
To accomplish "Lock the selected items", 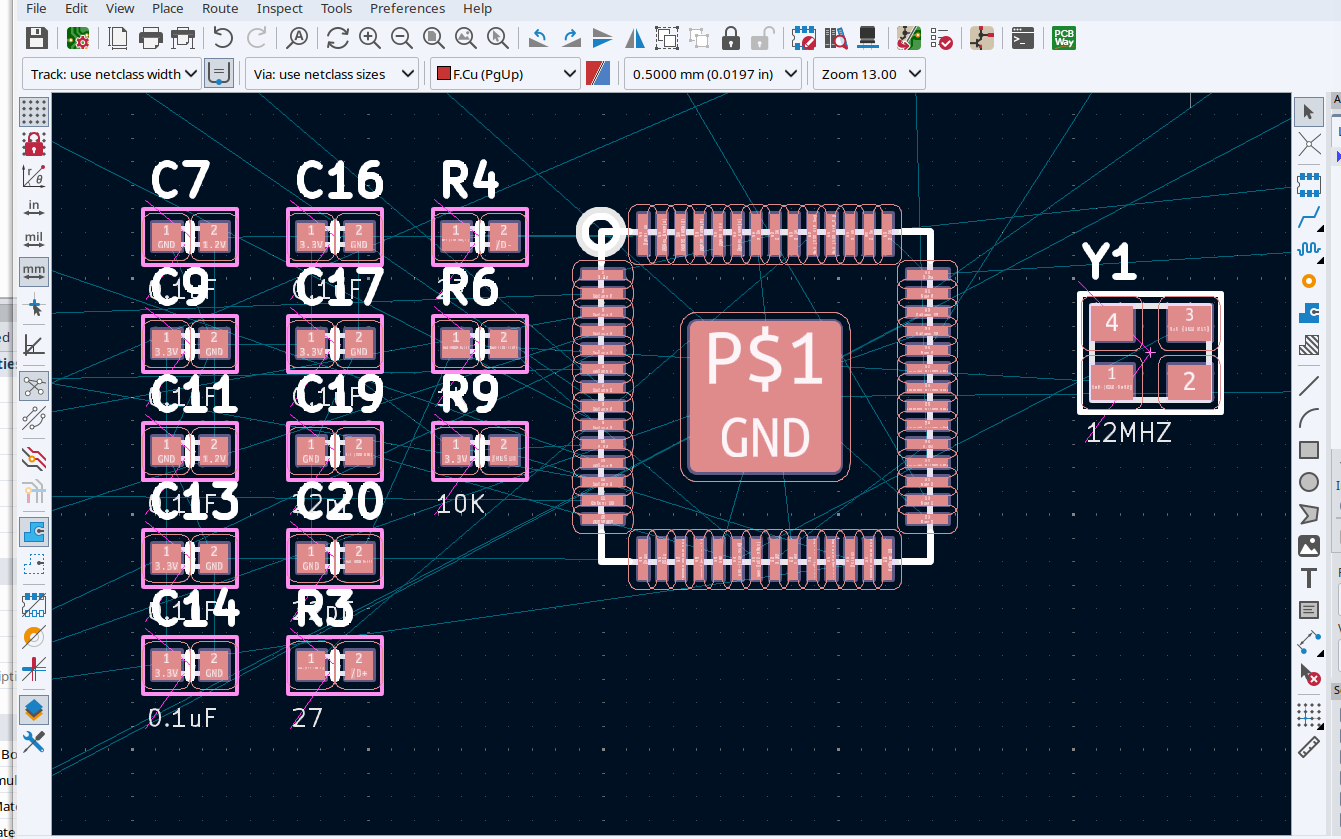I will (x=731, y=39).
